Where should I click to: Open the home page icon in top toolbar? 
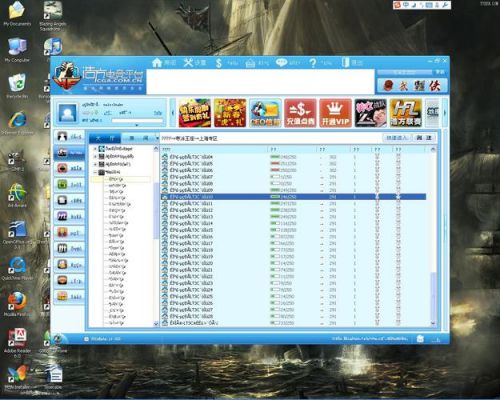(x=157, y=62)
